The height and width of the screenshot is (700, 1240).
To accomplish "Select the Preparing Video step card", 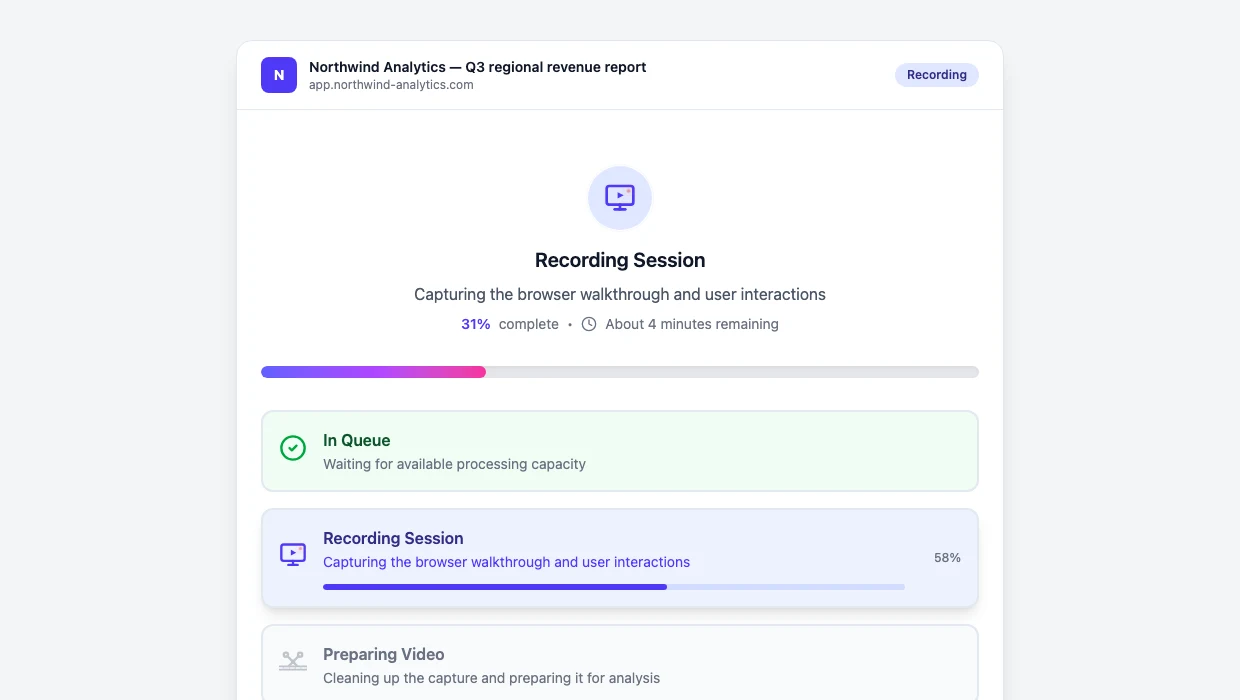I will coord(620,664).
